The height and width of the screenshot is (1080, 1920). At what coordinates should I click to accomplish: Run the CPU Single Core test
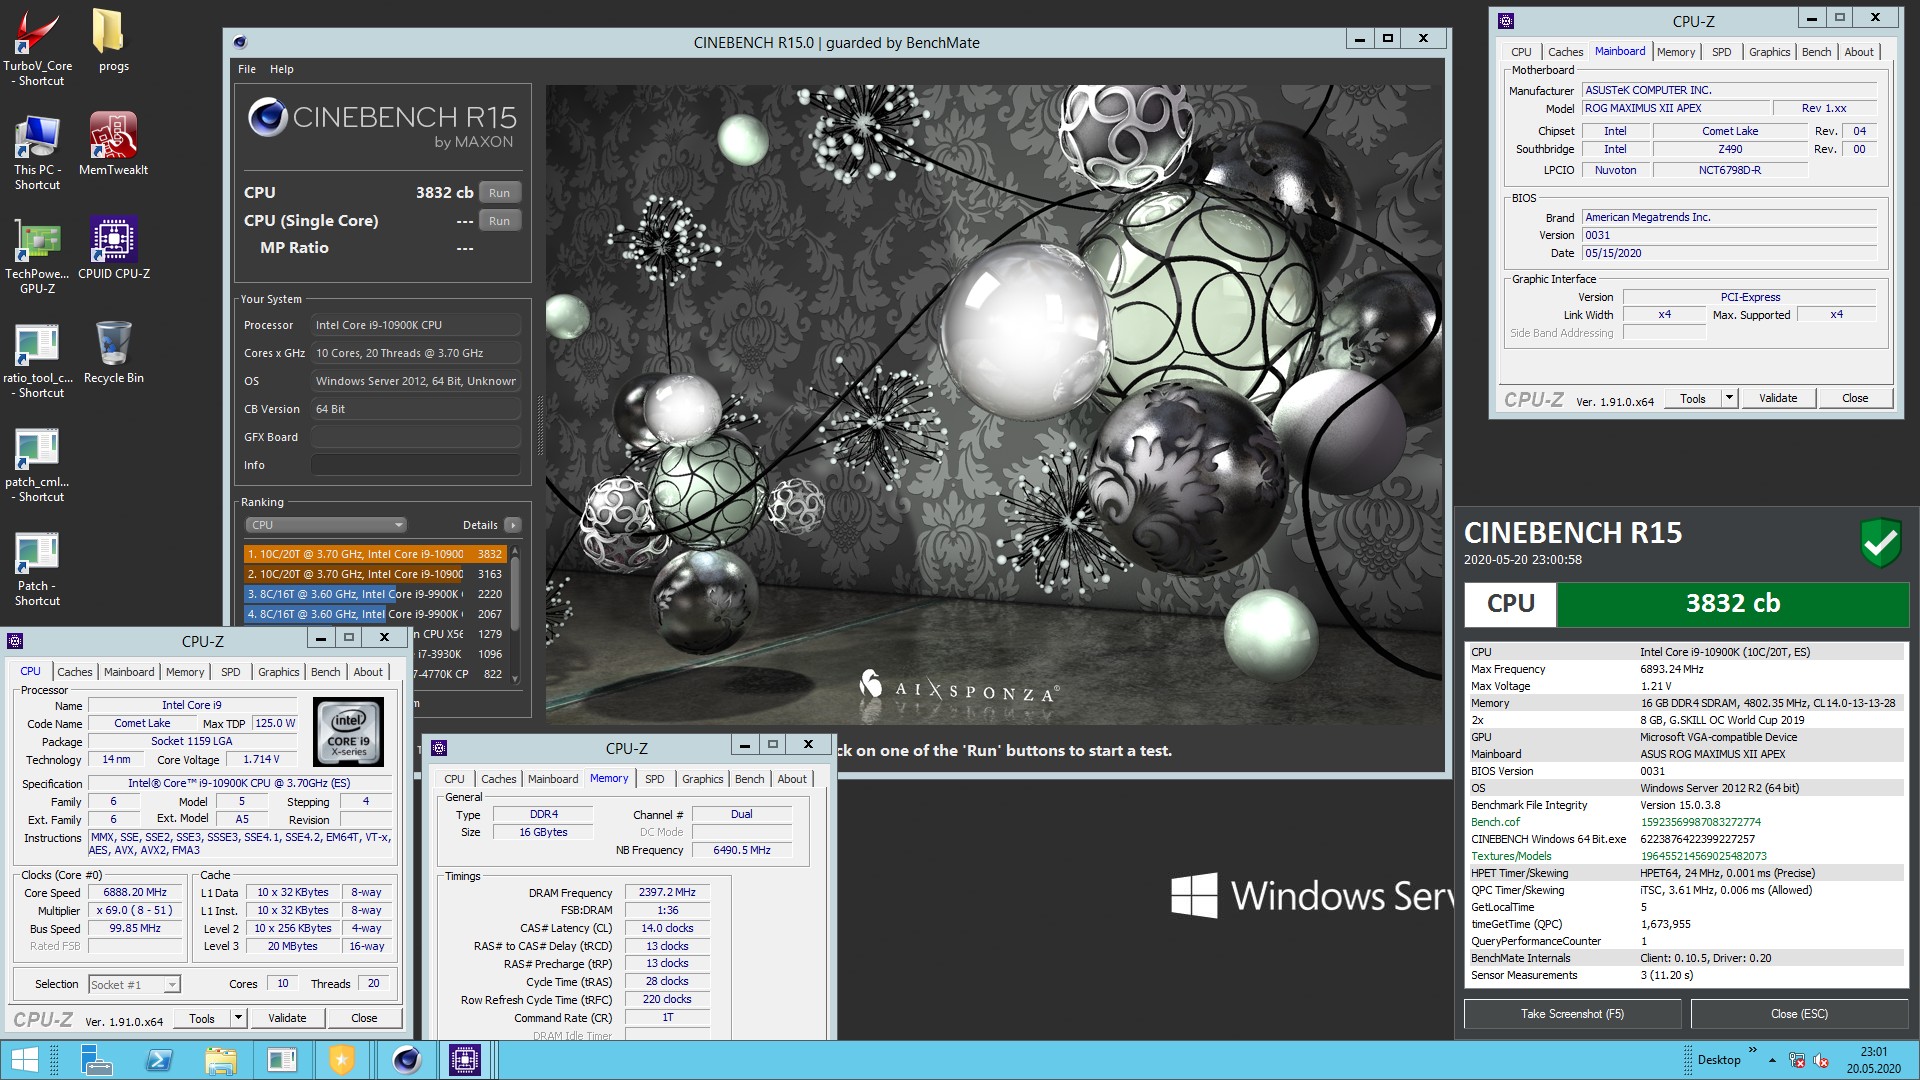(499, 221)
